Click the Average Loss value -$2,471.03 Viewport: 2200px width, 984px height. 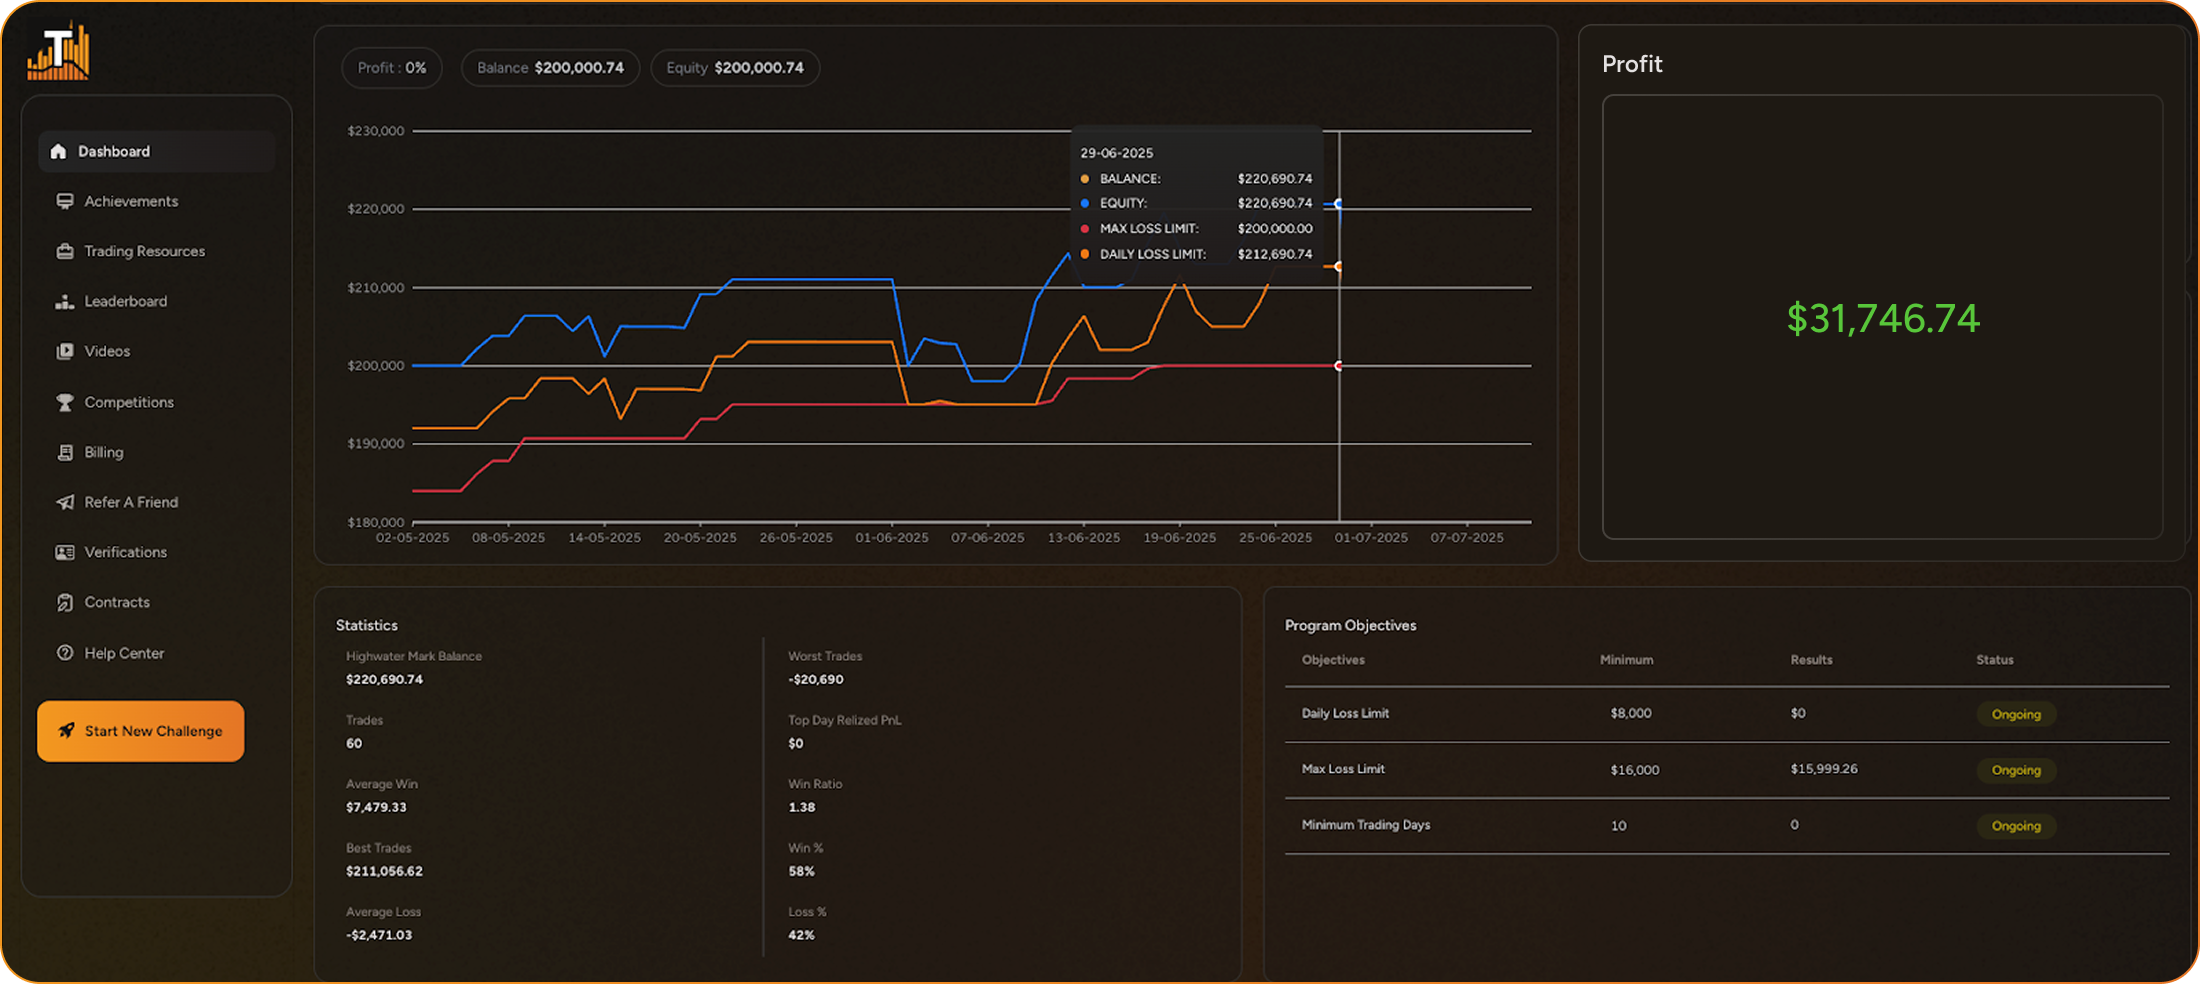coord(379,935)
